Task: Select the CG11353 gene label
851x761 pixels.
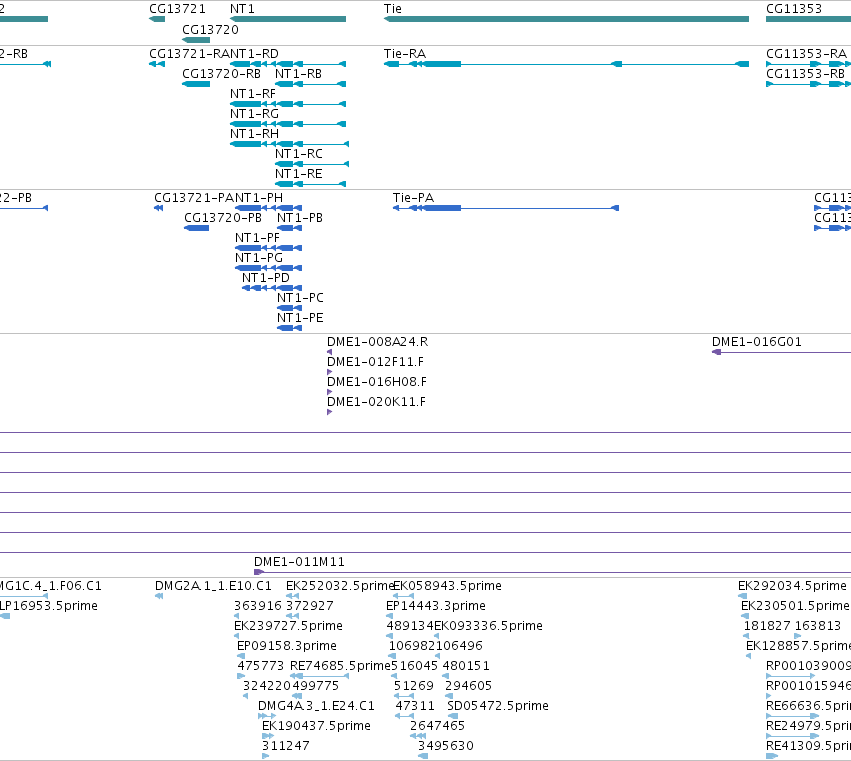Action: (x=793, y=9)
